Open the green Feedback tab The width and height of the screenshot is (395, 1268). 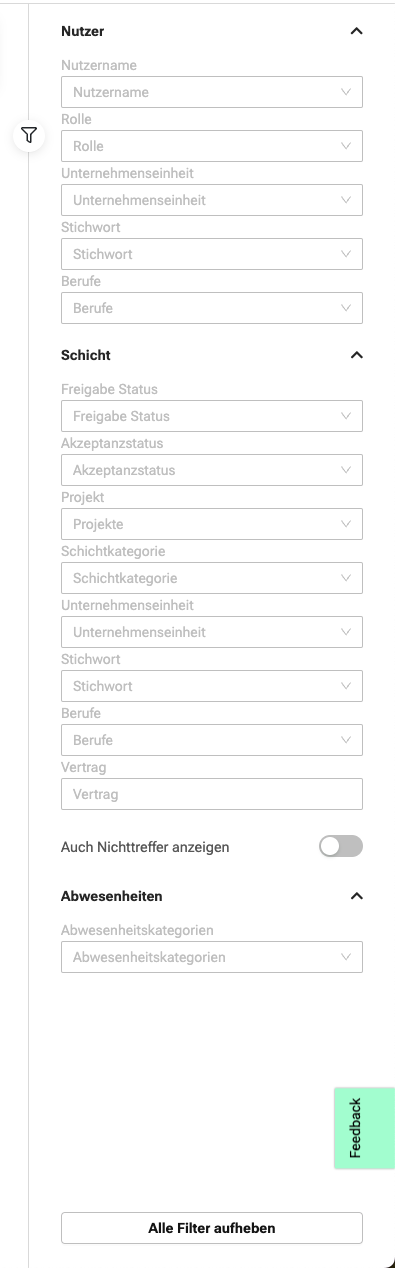(364, 1128)
